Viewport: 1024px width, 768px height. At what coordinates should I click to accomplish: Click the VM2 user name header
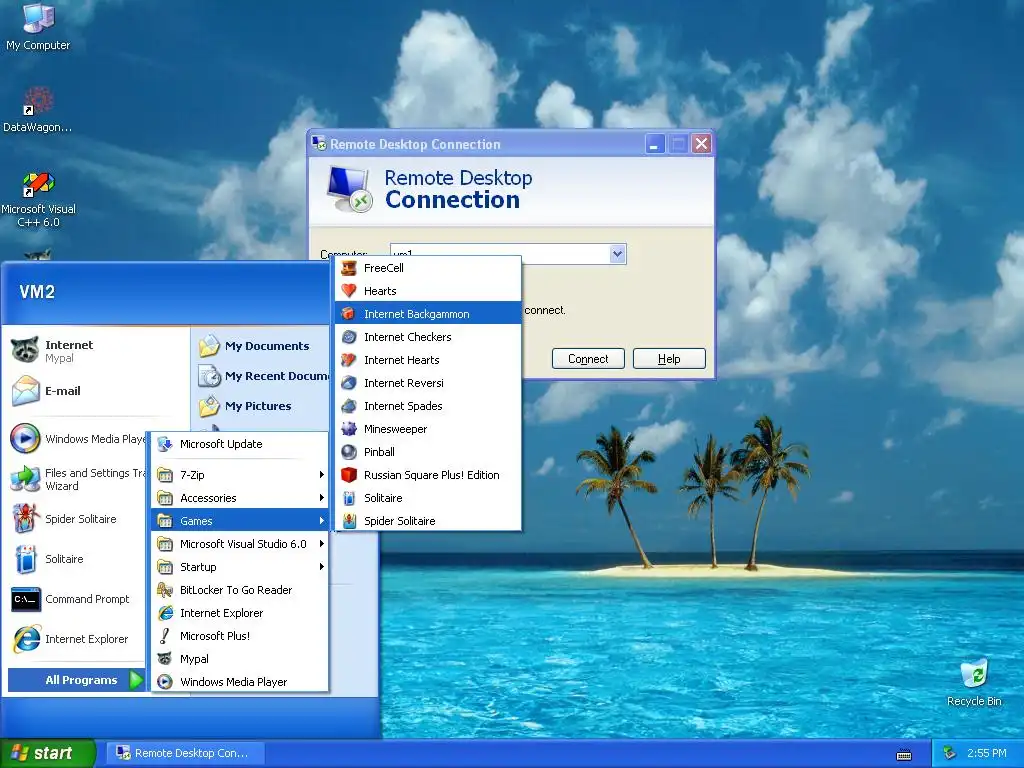tap(37, 291)
